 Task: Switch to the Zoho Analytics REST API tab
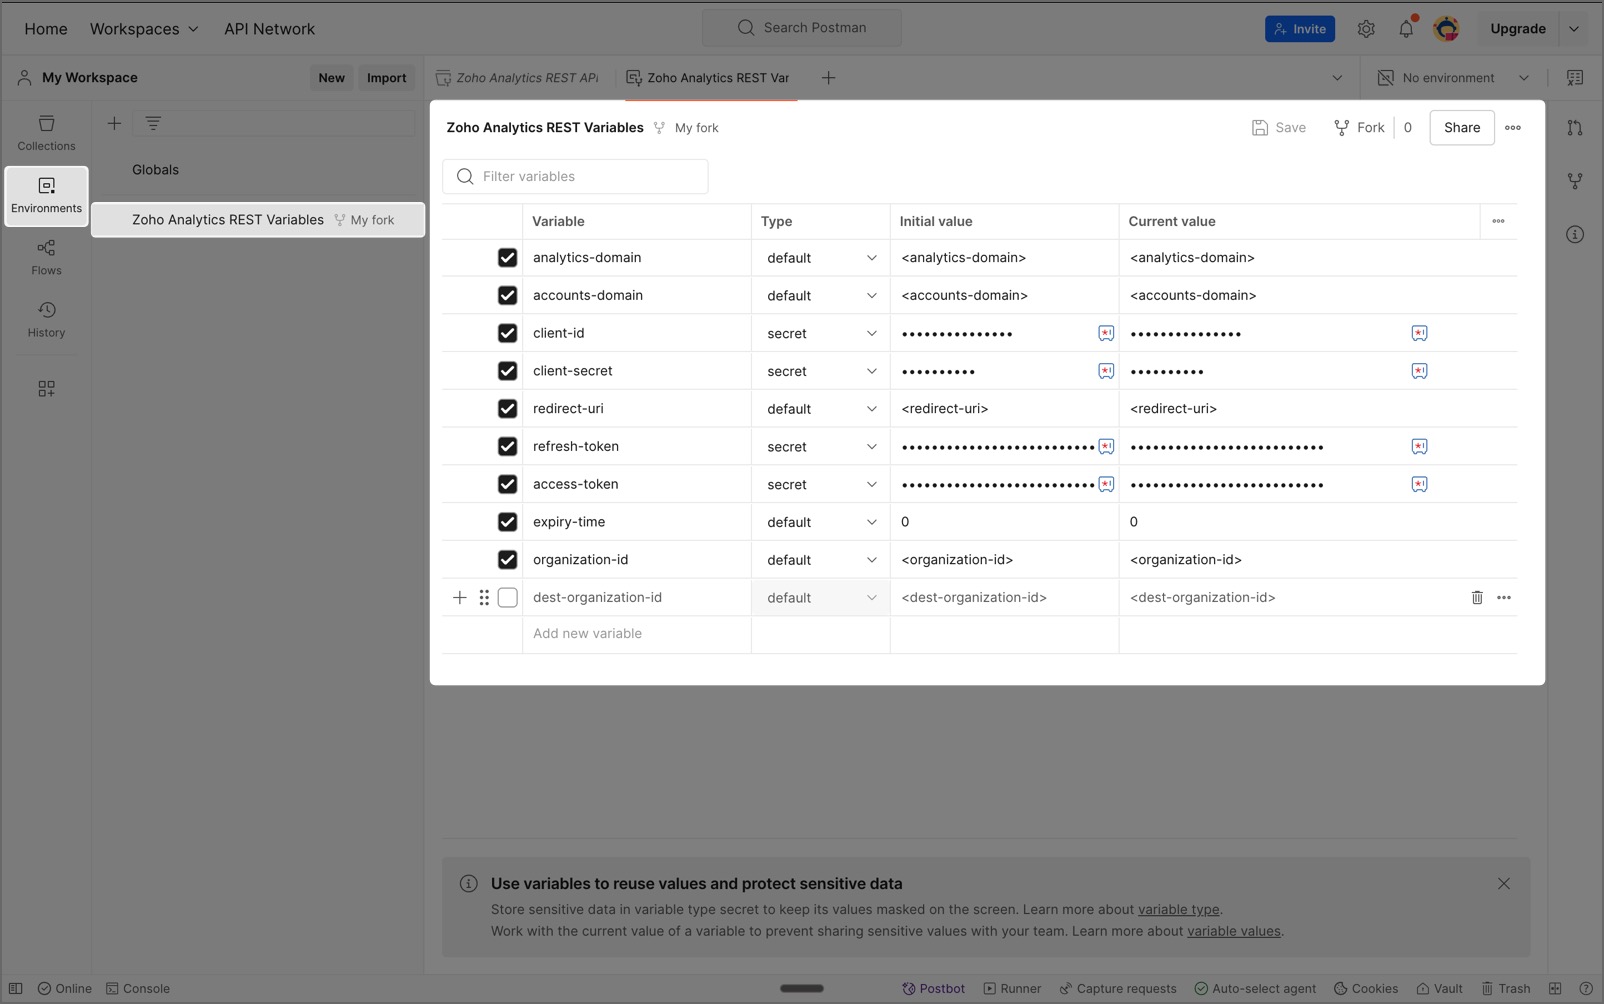pos(518,78)
